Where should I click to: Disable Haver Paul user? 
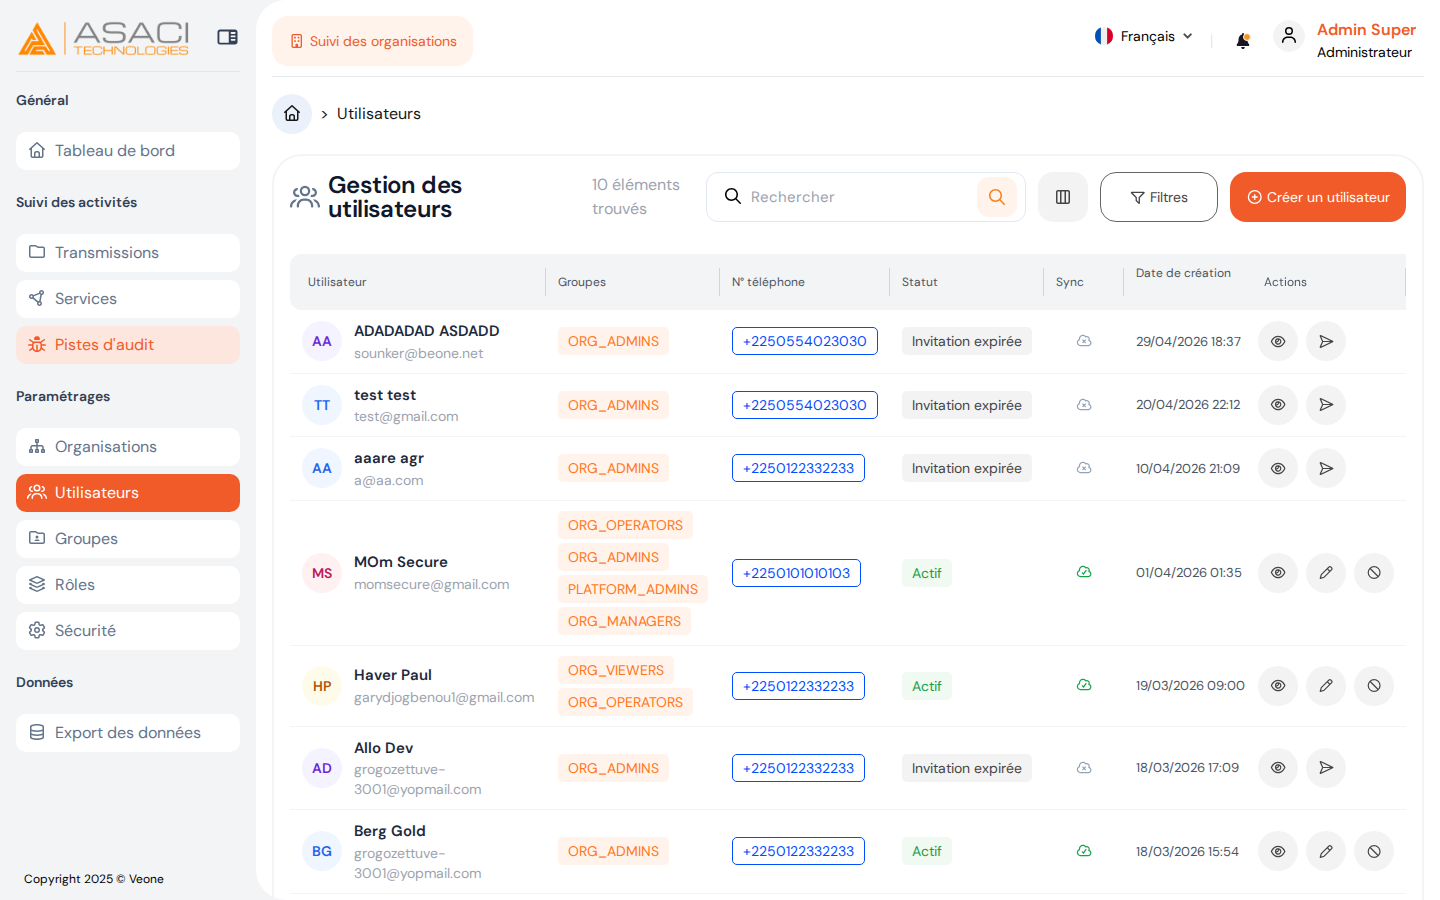pos(1374,686)
